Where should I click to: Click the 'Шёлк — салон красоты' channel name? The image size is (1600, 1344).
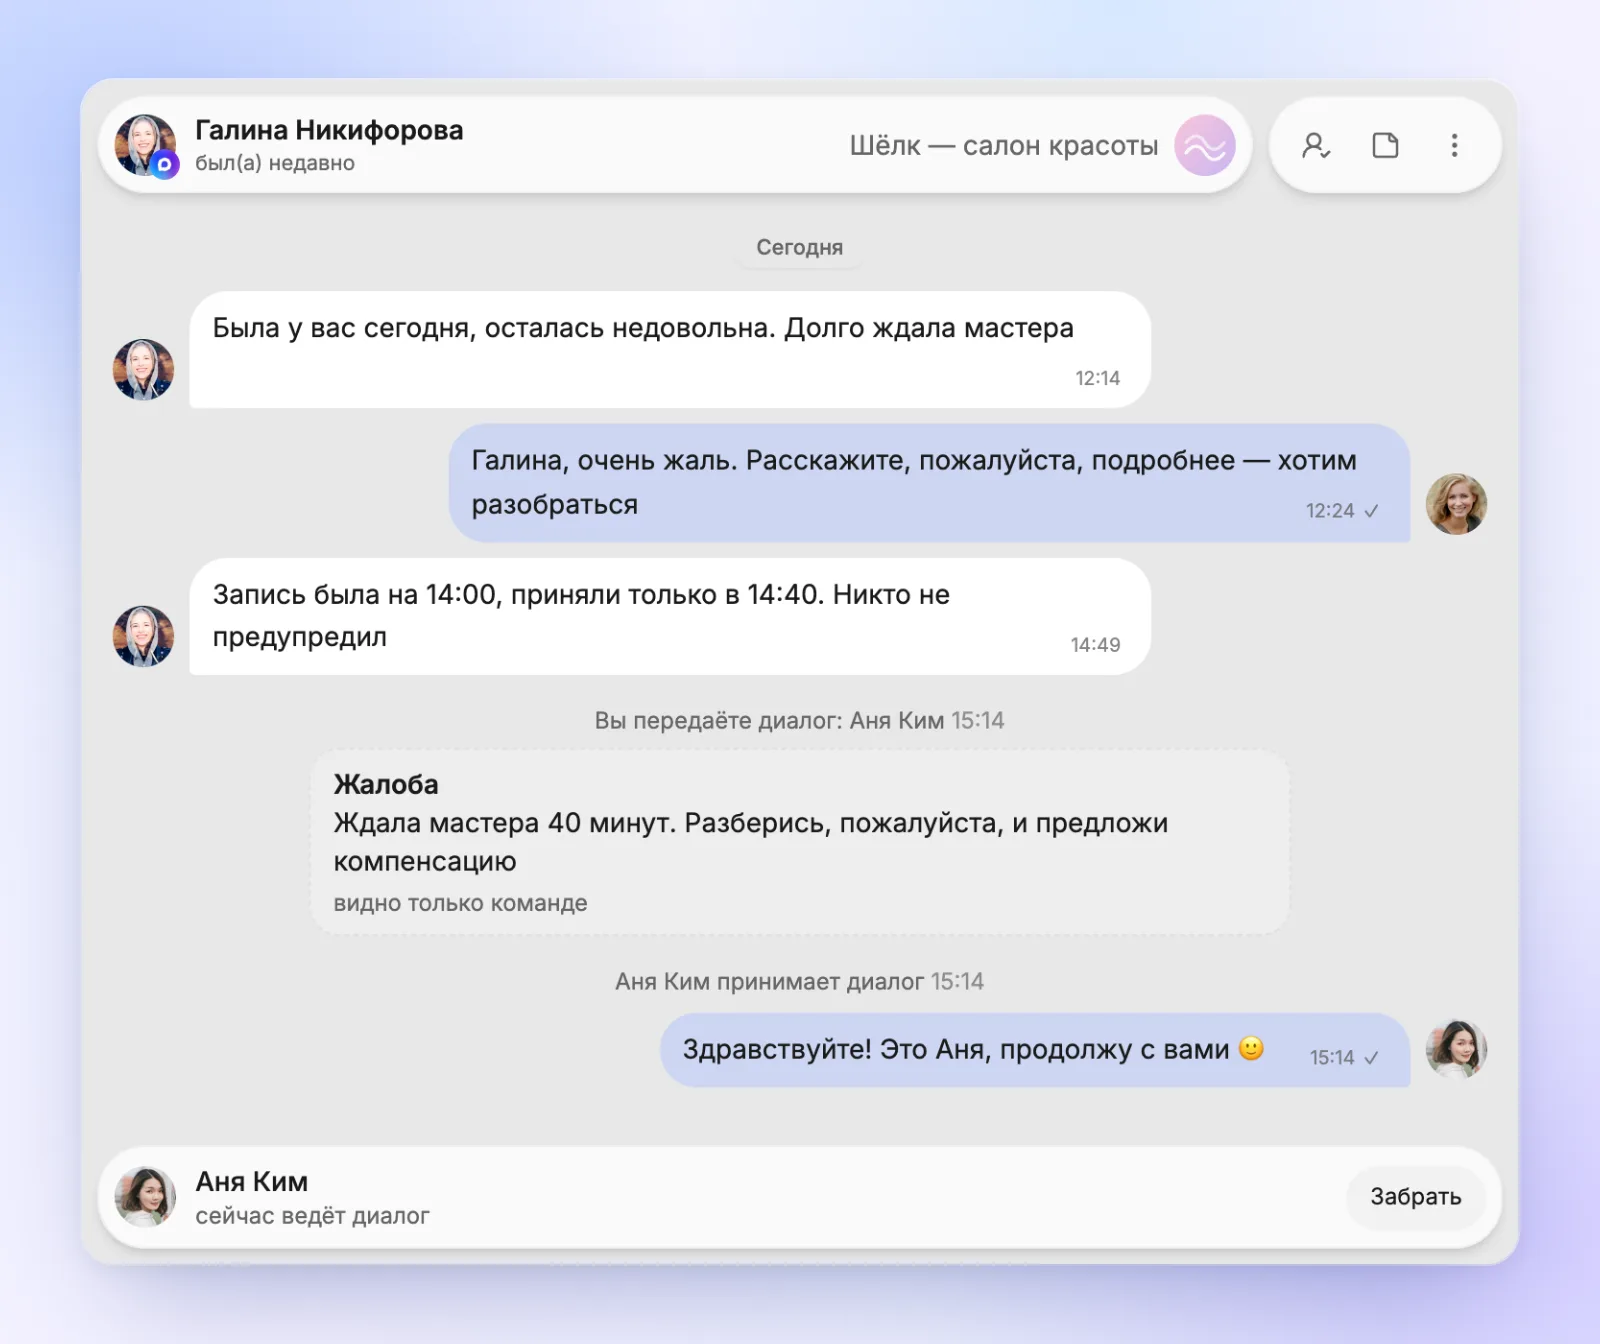tap(1004, 146)
